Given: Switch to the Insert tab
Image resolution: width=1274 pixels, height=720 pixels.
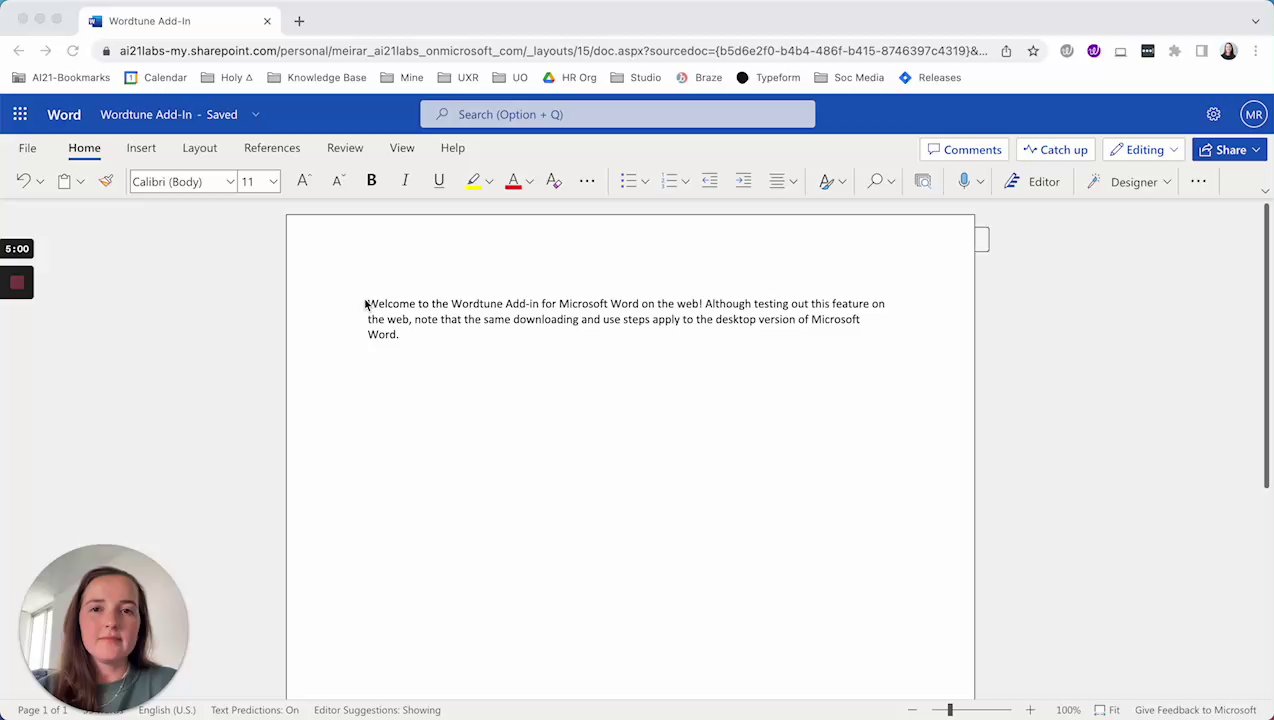Looking at the screenshot, I should (x=141, y=148).
